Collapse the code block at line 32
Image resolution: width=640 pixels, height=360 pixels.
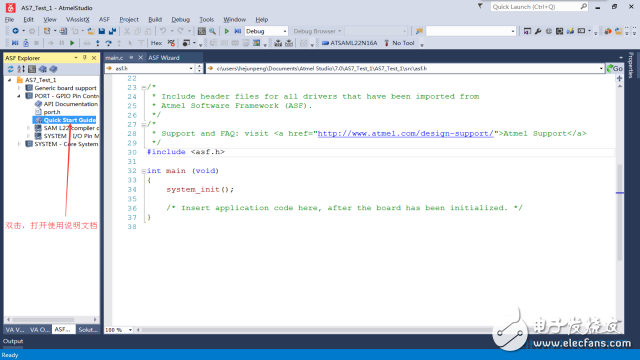[144, 171]
